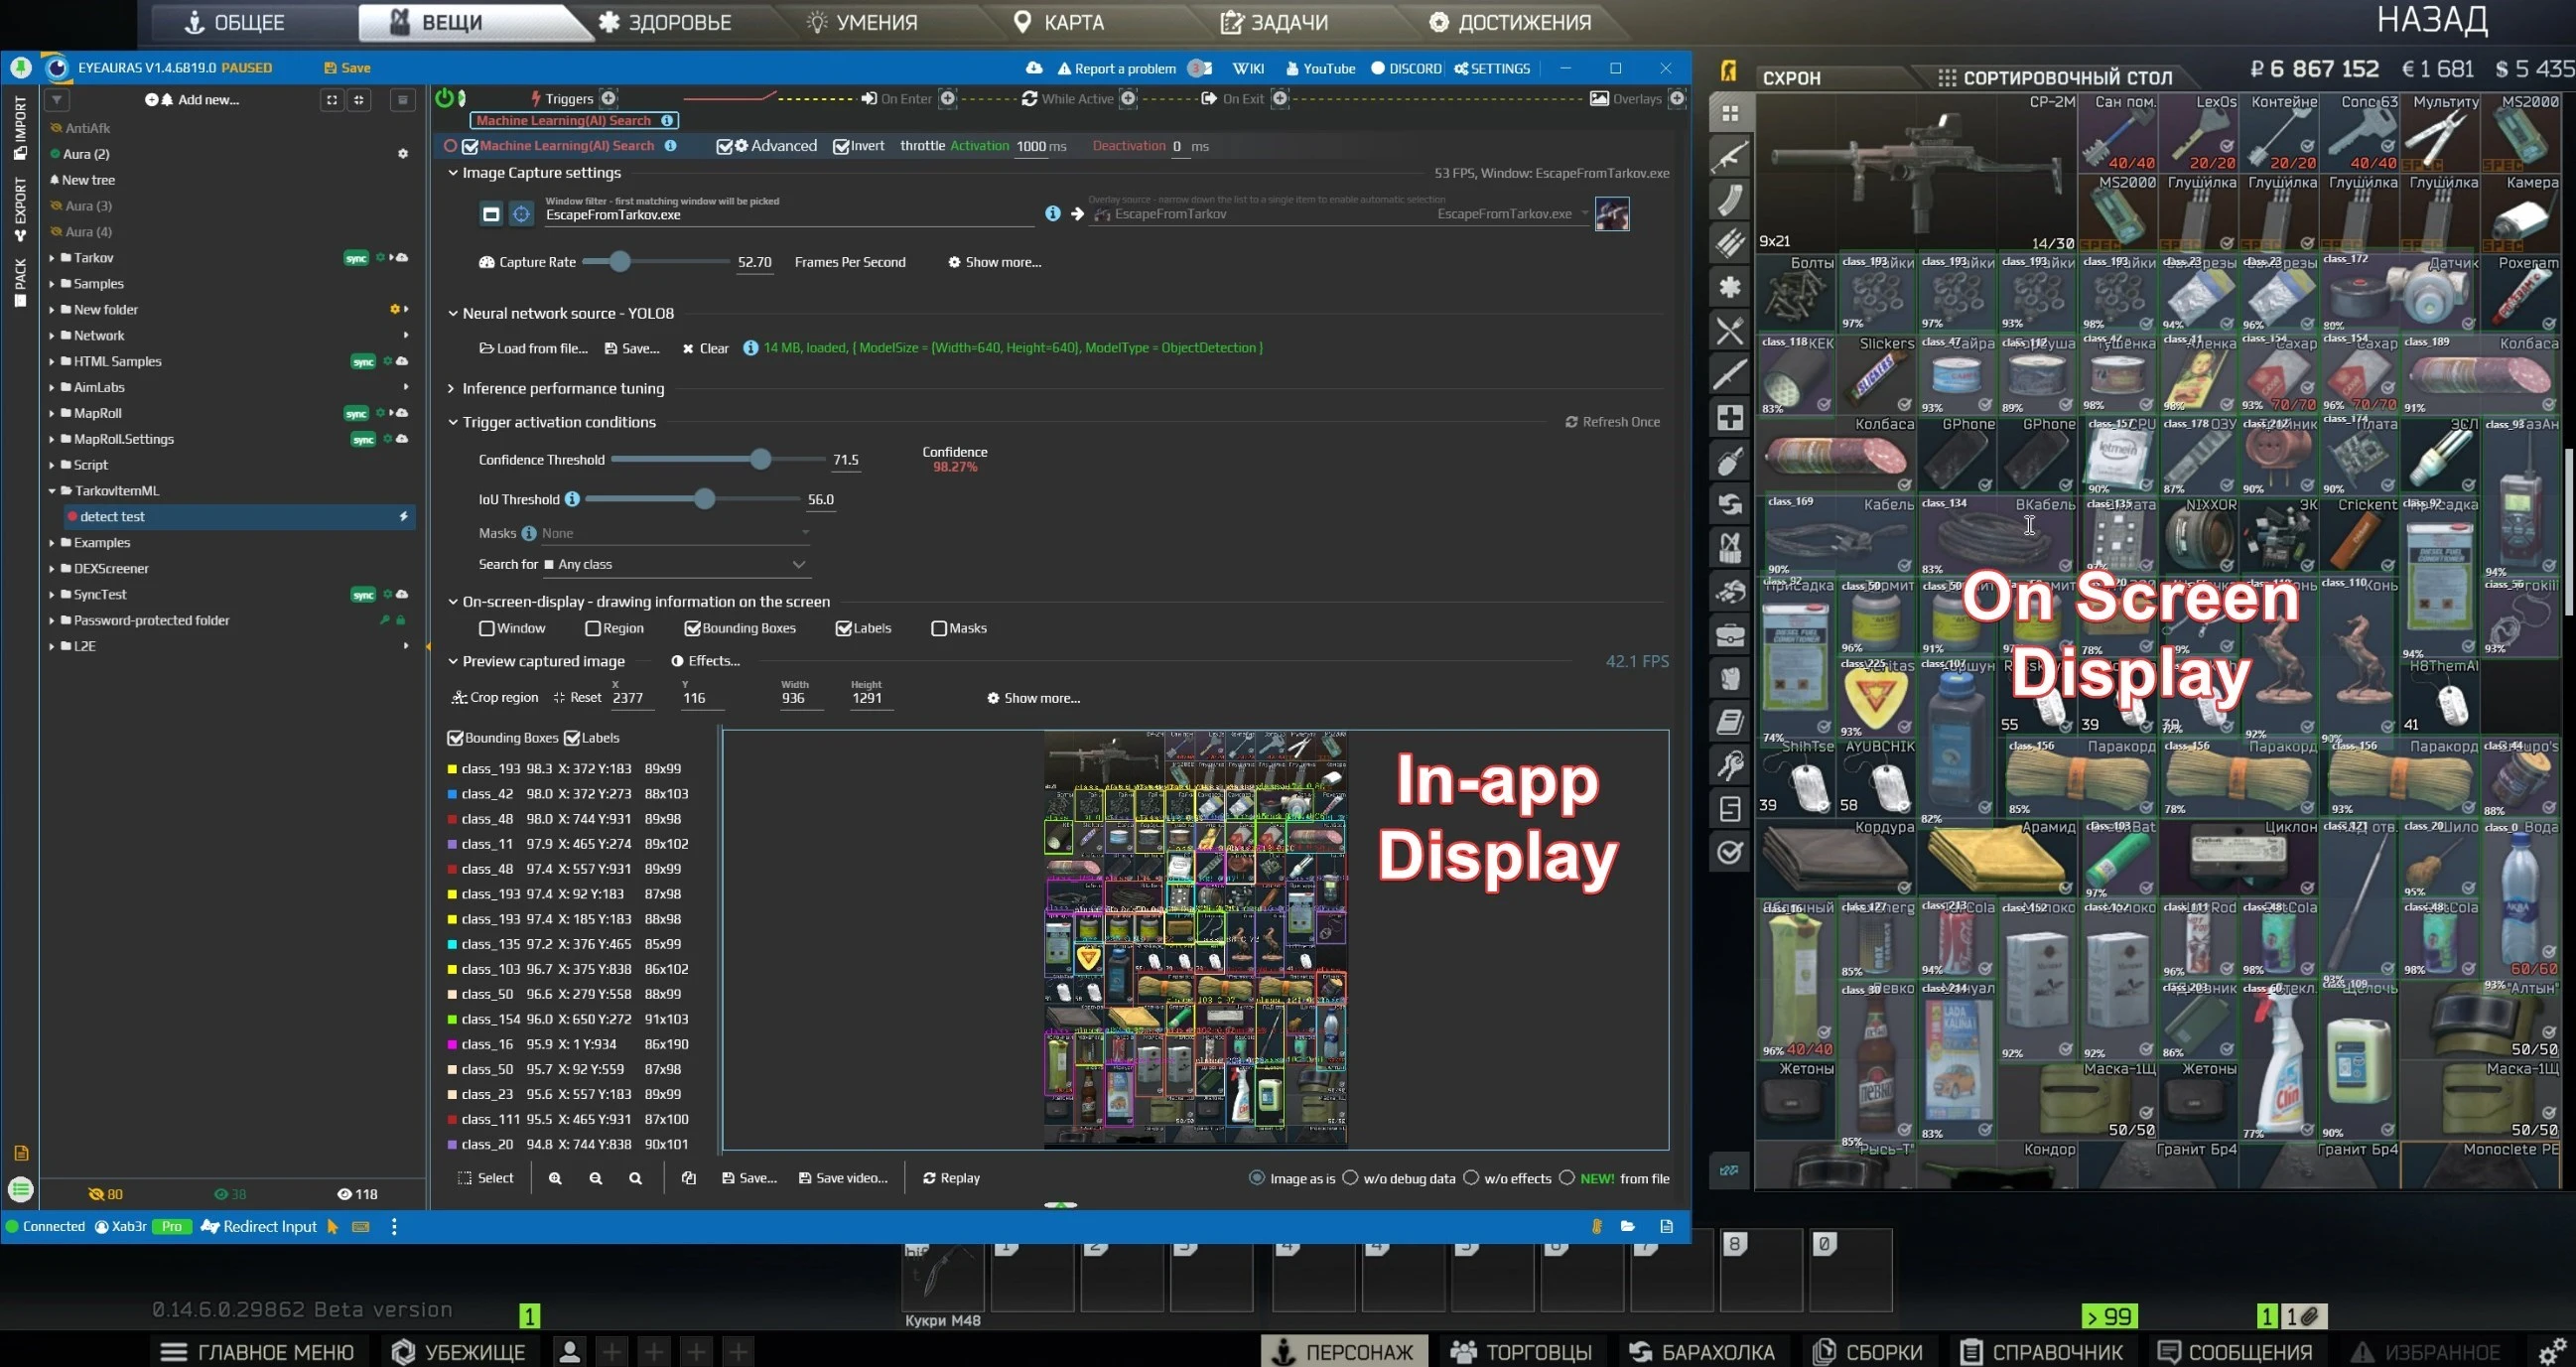Expand the Tarkov folder in tree
This screenshot has height=1367, width=2576.
point(52,258)
